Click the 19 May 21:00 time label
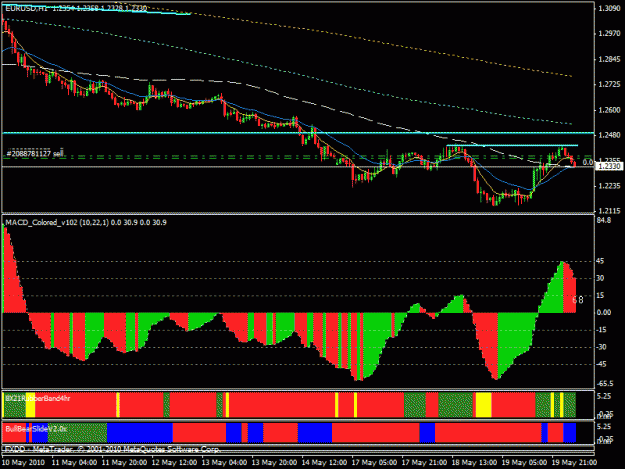 pos(574,463)
